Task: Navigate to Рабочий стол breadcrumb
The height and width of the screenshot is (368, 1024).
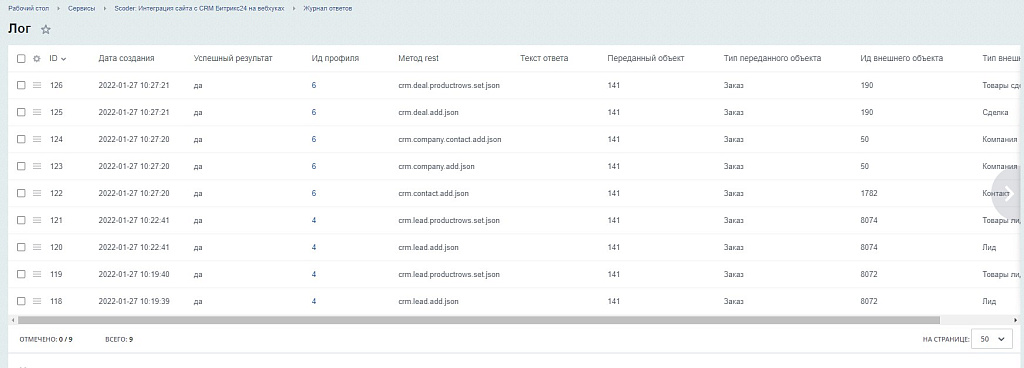Action: pyautogui.click(x=29, y=8)
